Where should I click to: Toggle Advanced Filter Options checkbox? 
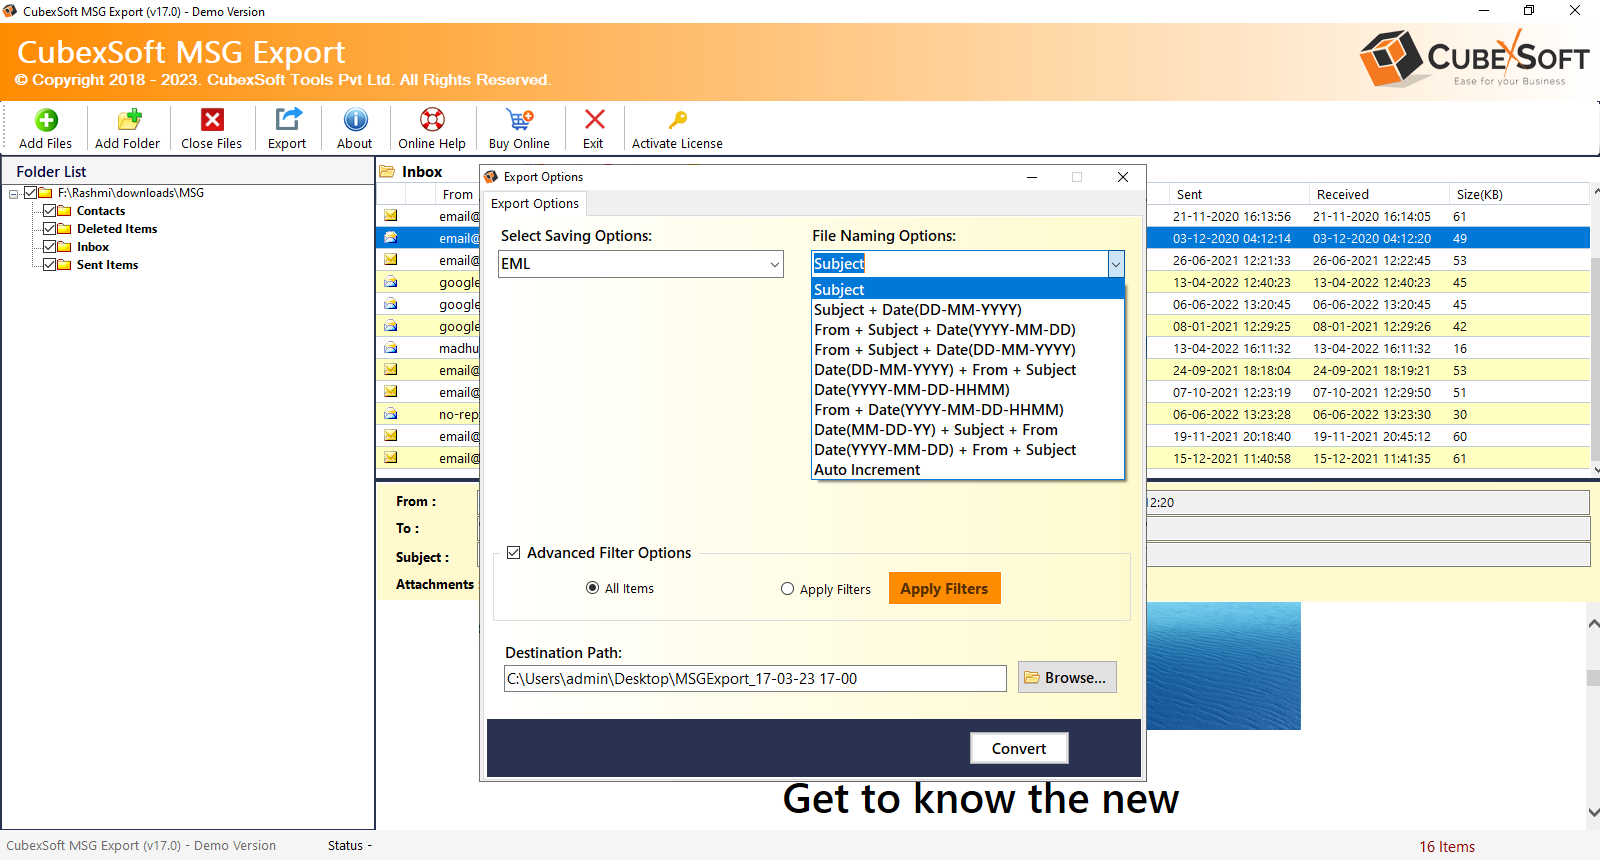[x=514, y=553]
